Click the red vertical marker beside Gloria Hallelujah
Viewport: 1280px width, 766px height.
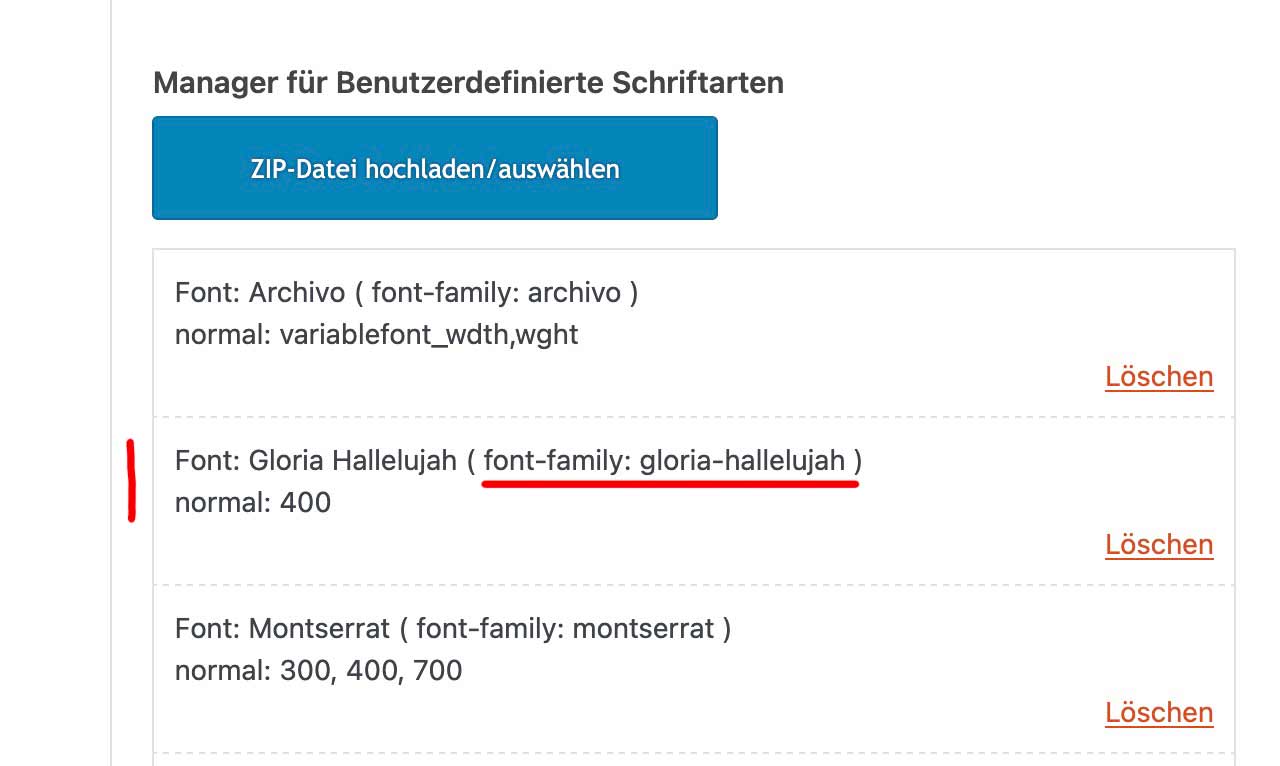[x=131, y=481]
